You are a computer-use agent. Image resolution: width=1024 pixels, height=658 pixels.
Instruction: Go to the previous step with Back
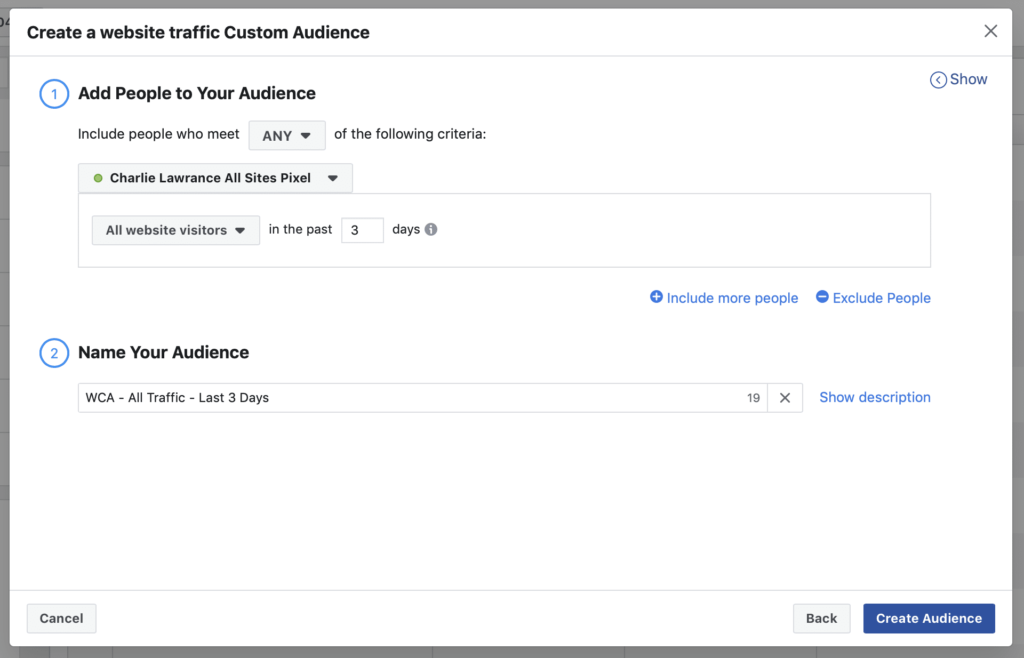(x=821, y=618)
